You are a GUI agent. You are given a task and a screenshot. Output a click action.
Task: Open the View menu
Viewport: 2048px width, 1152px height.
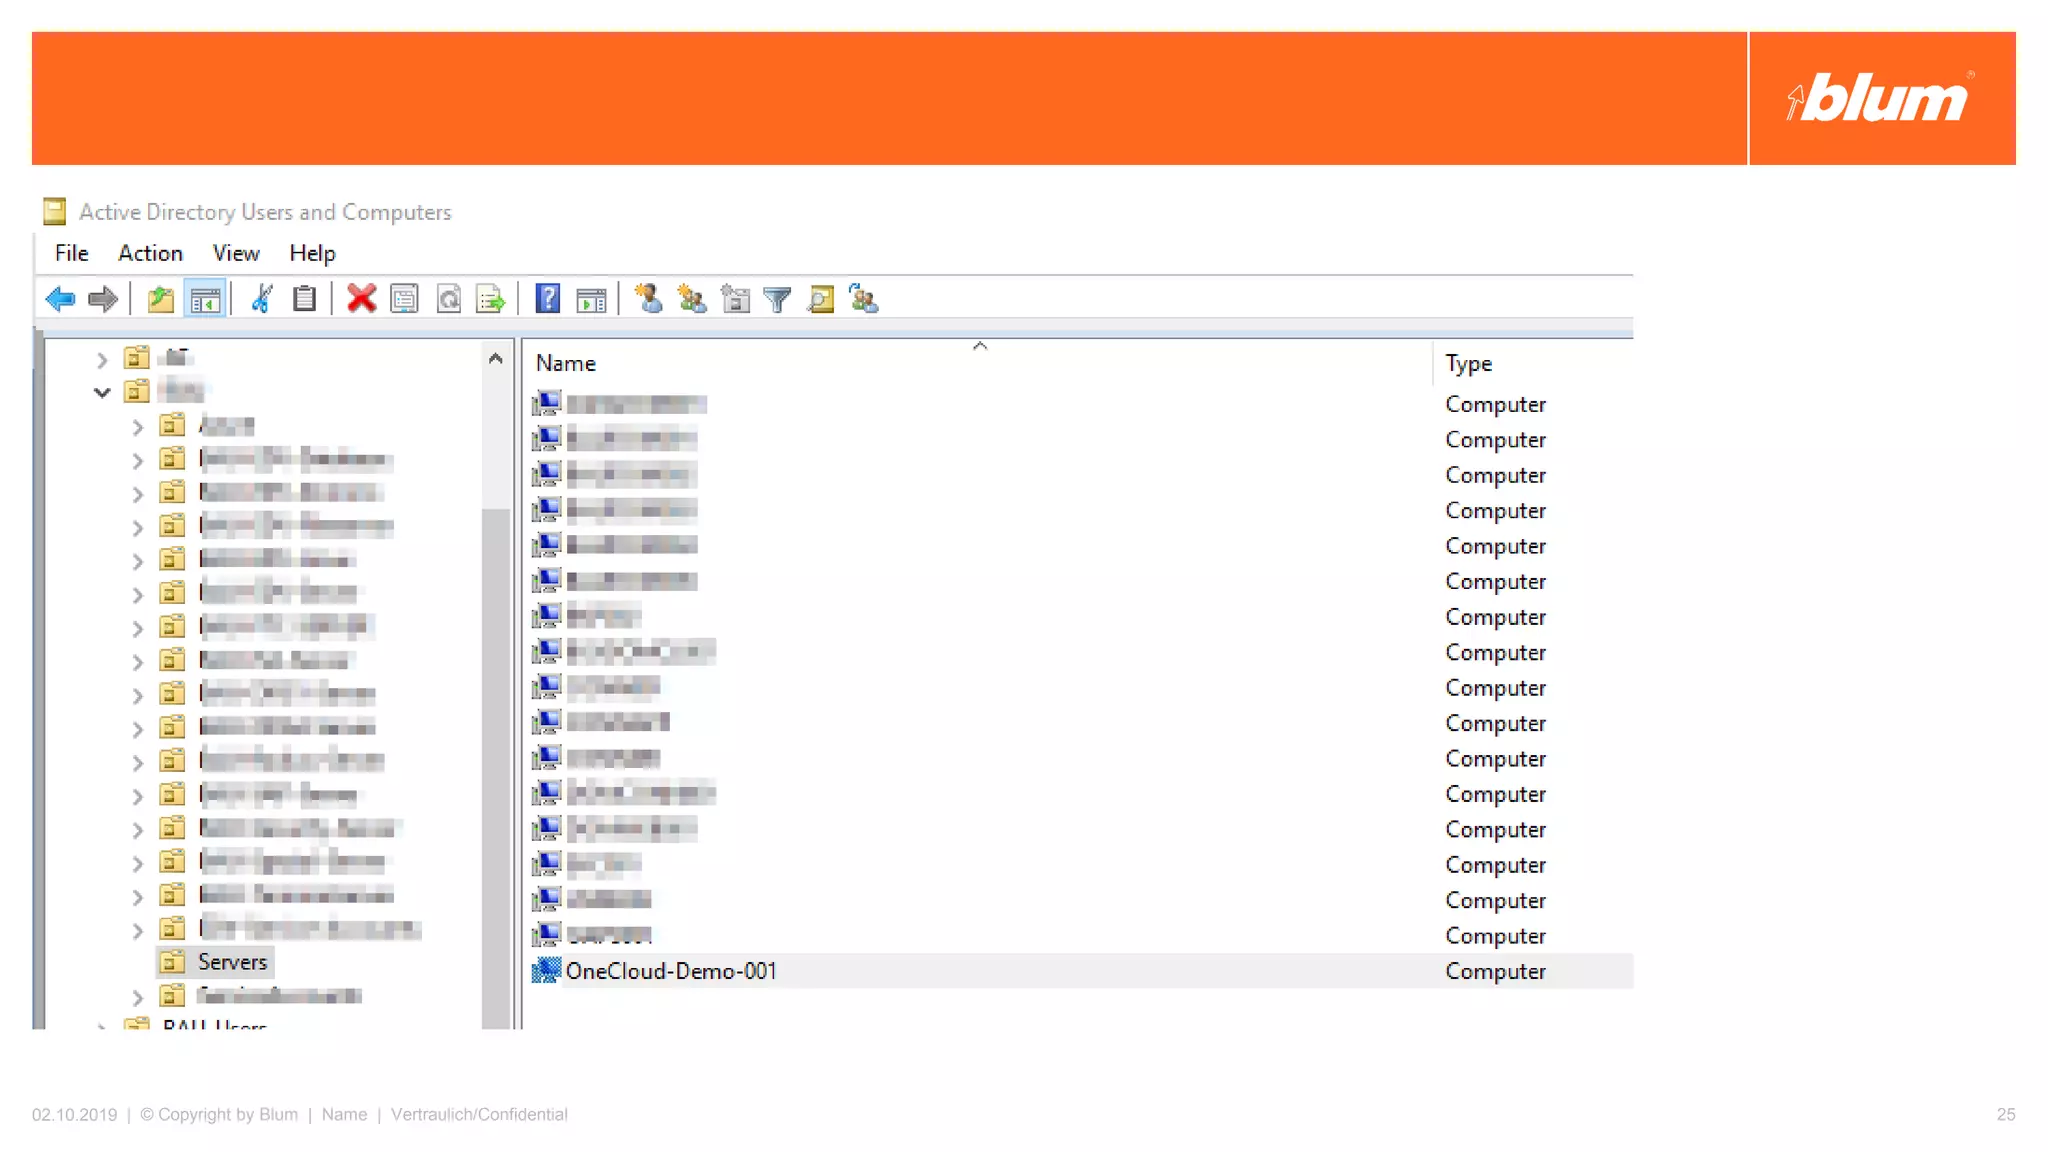[235, 253]
